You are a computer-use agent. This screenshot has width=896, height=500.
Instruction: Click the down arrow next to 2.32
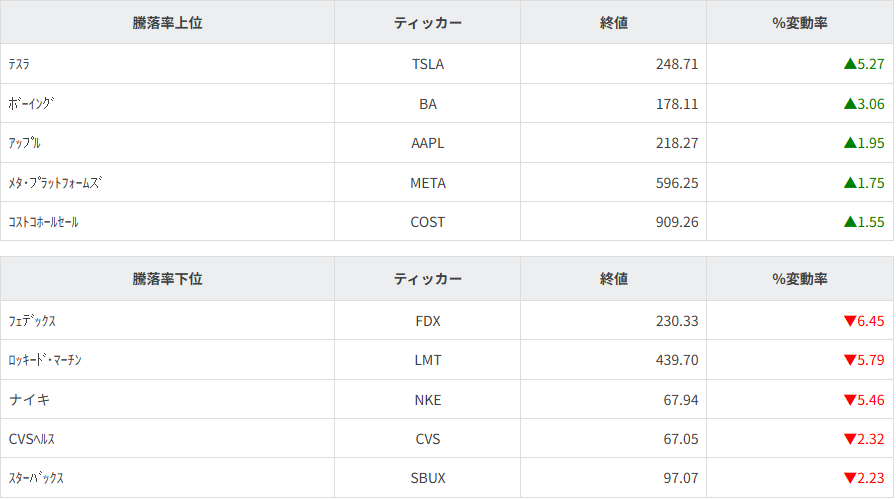pos(850,439)
